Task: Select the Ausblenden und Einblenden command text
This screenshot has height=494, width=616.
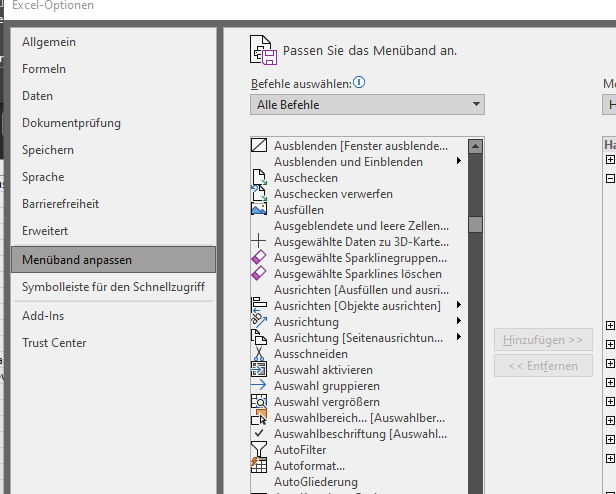Action: coord(348,162)
